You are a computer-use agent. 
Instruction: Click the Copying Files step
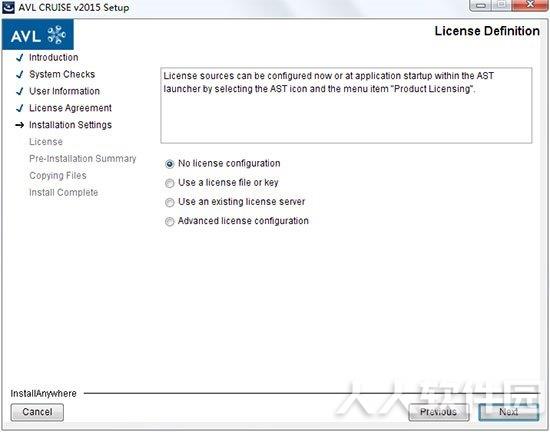coord(58,175)
